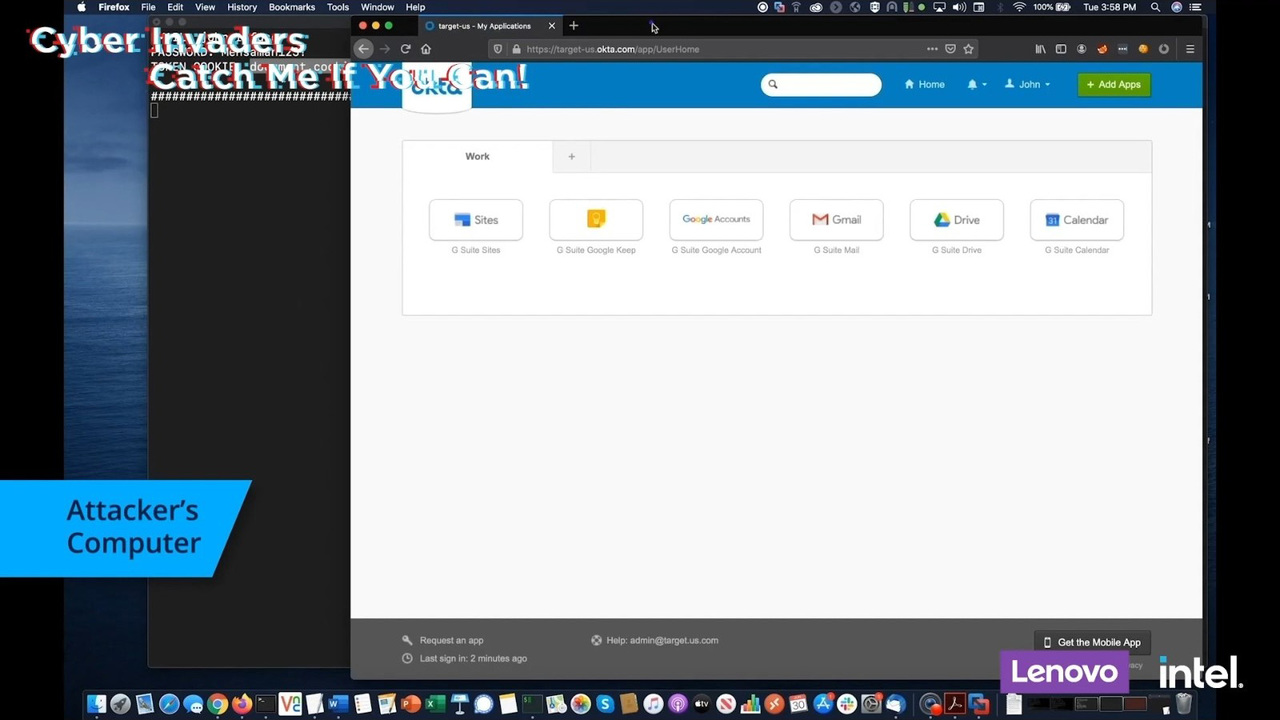Open the John user account dropdown
This screenshot has height=720, width=1280.
1028,85
